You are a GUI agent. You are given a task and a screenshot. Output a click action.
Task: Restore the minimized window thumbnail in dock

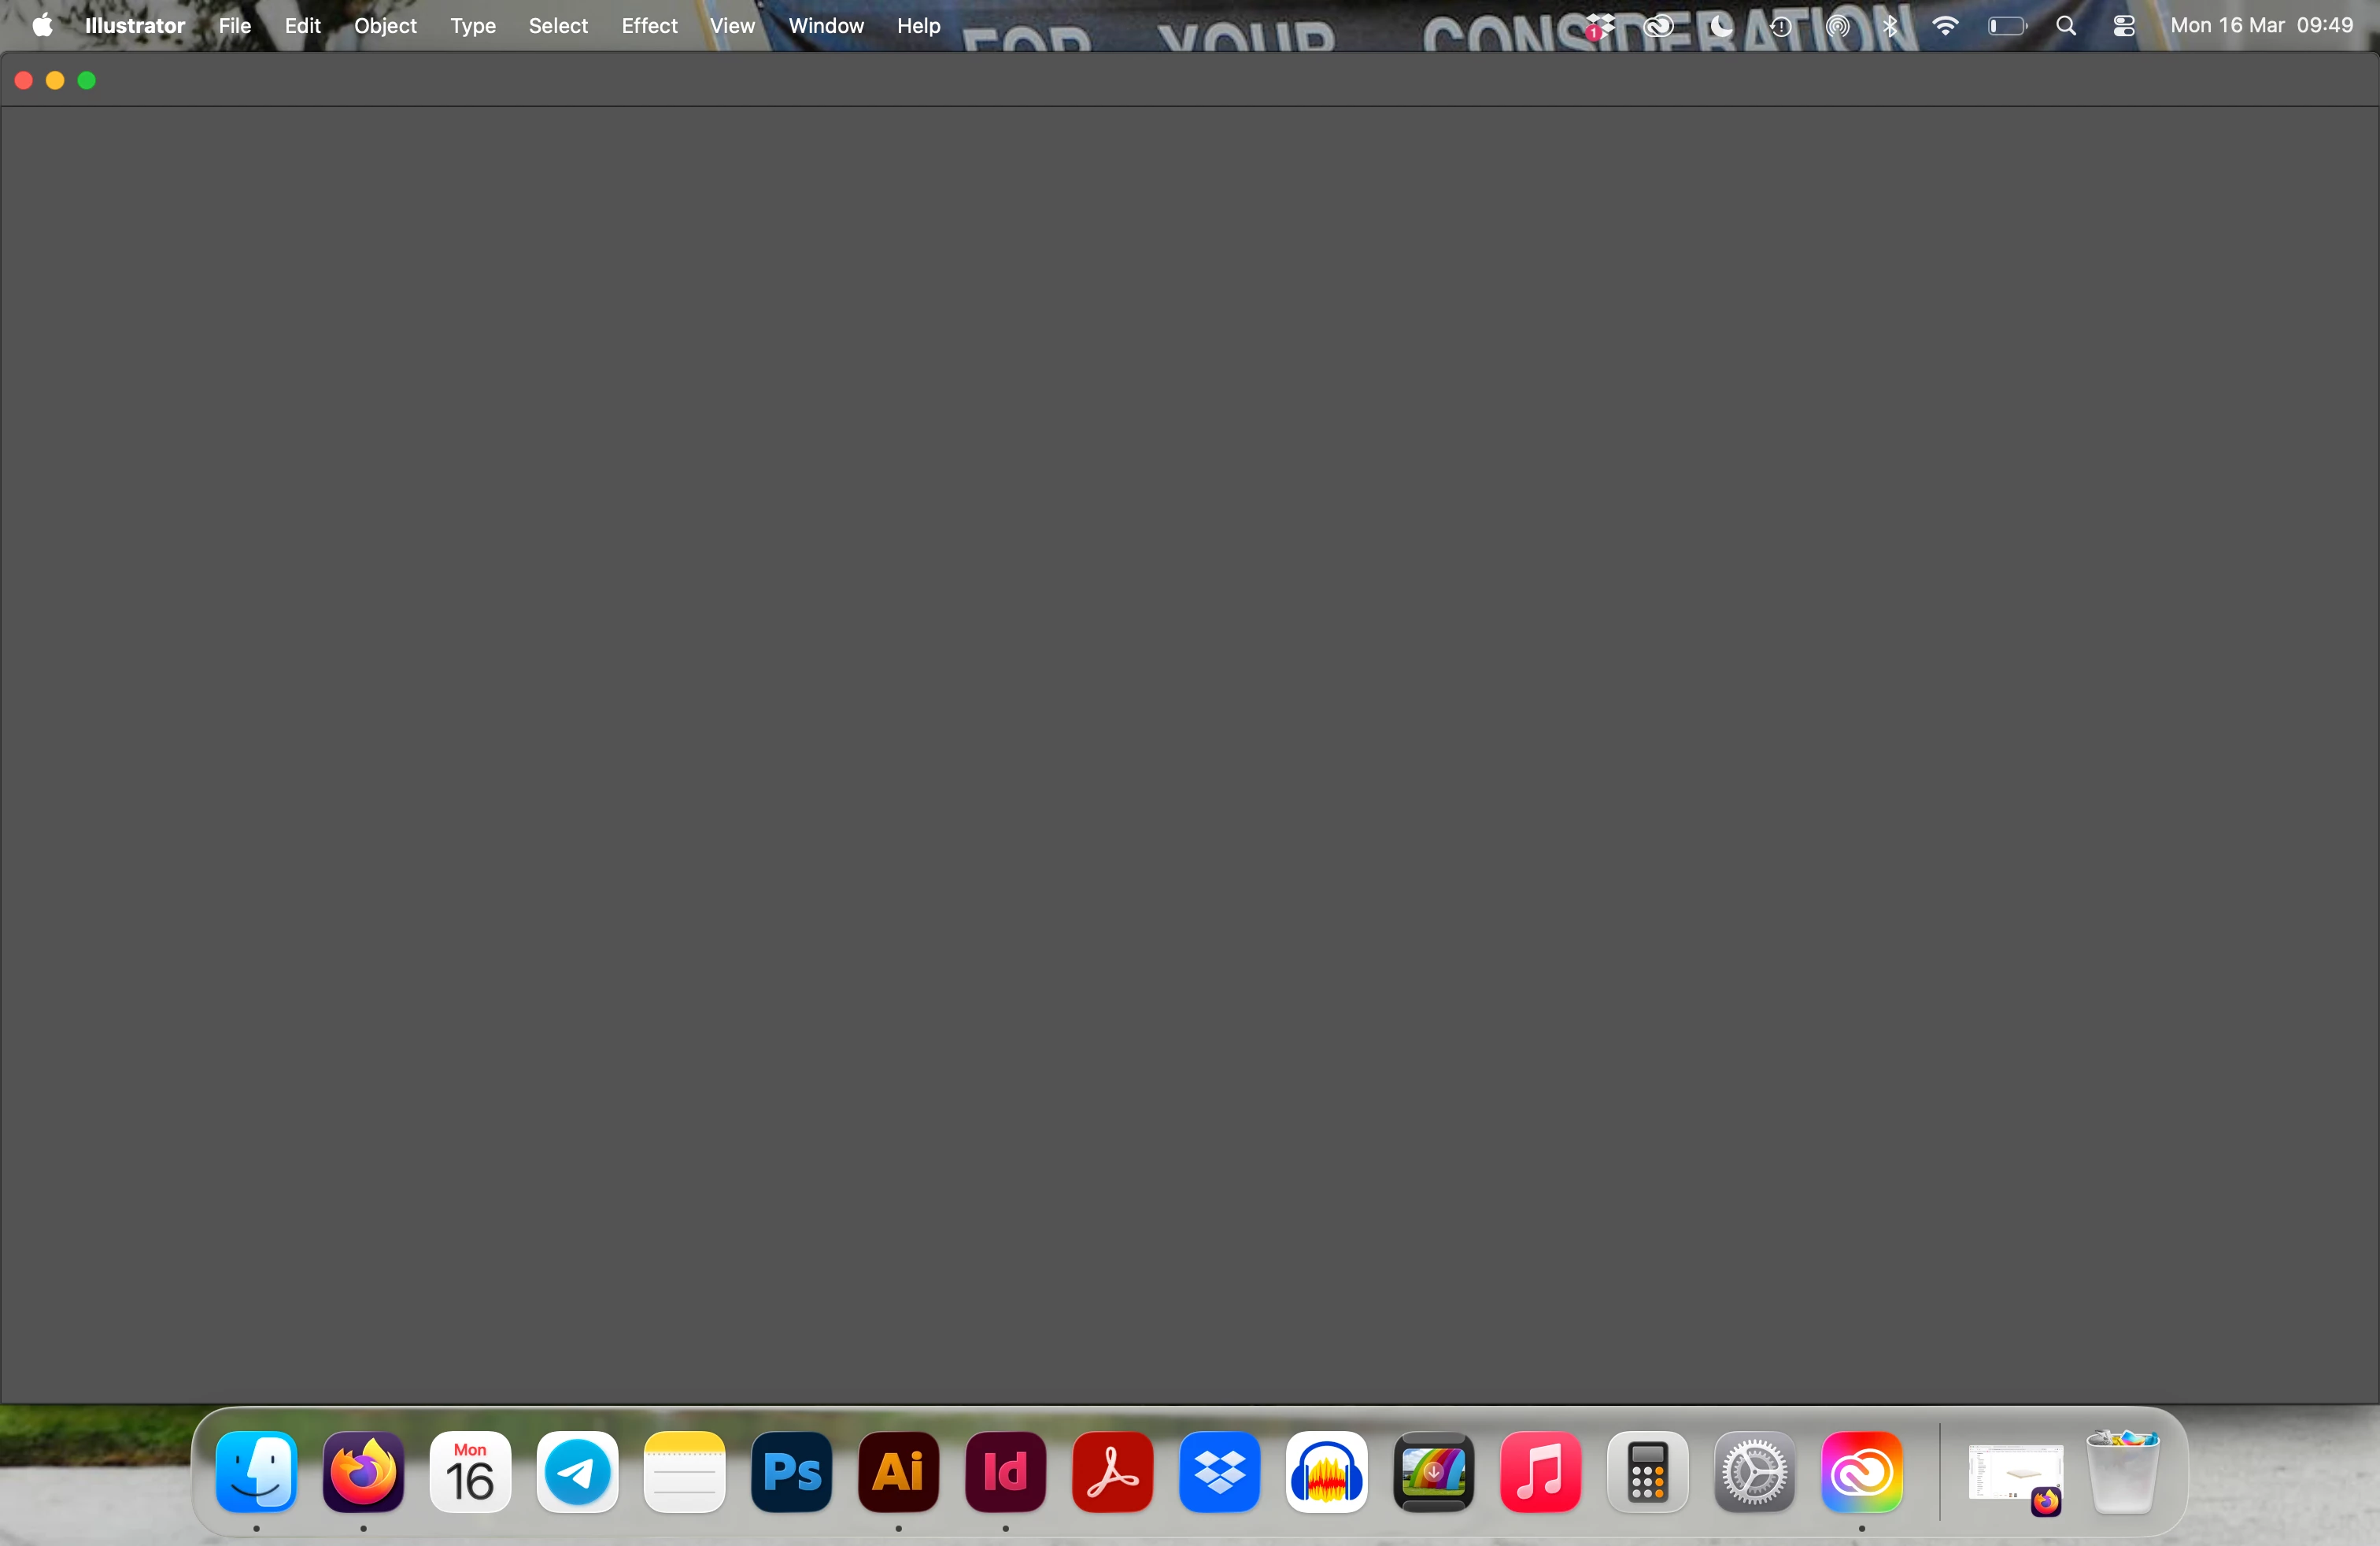[2014, 1474]
